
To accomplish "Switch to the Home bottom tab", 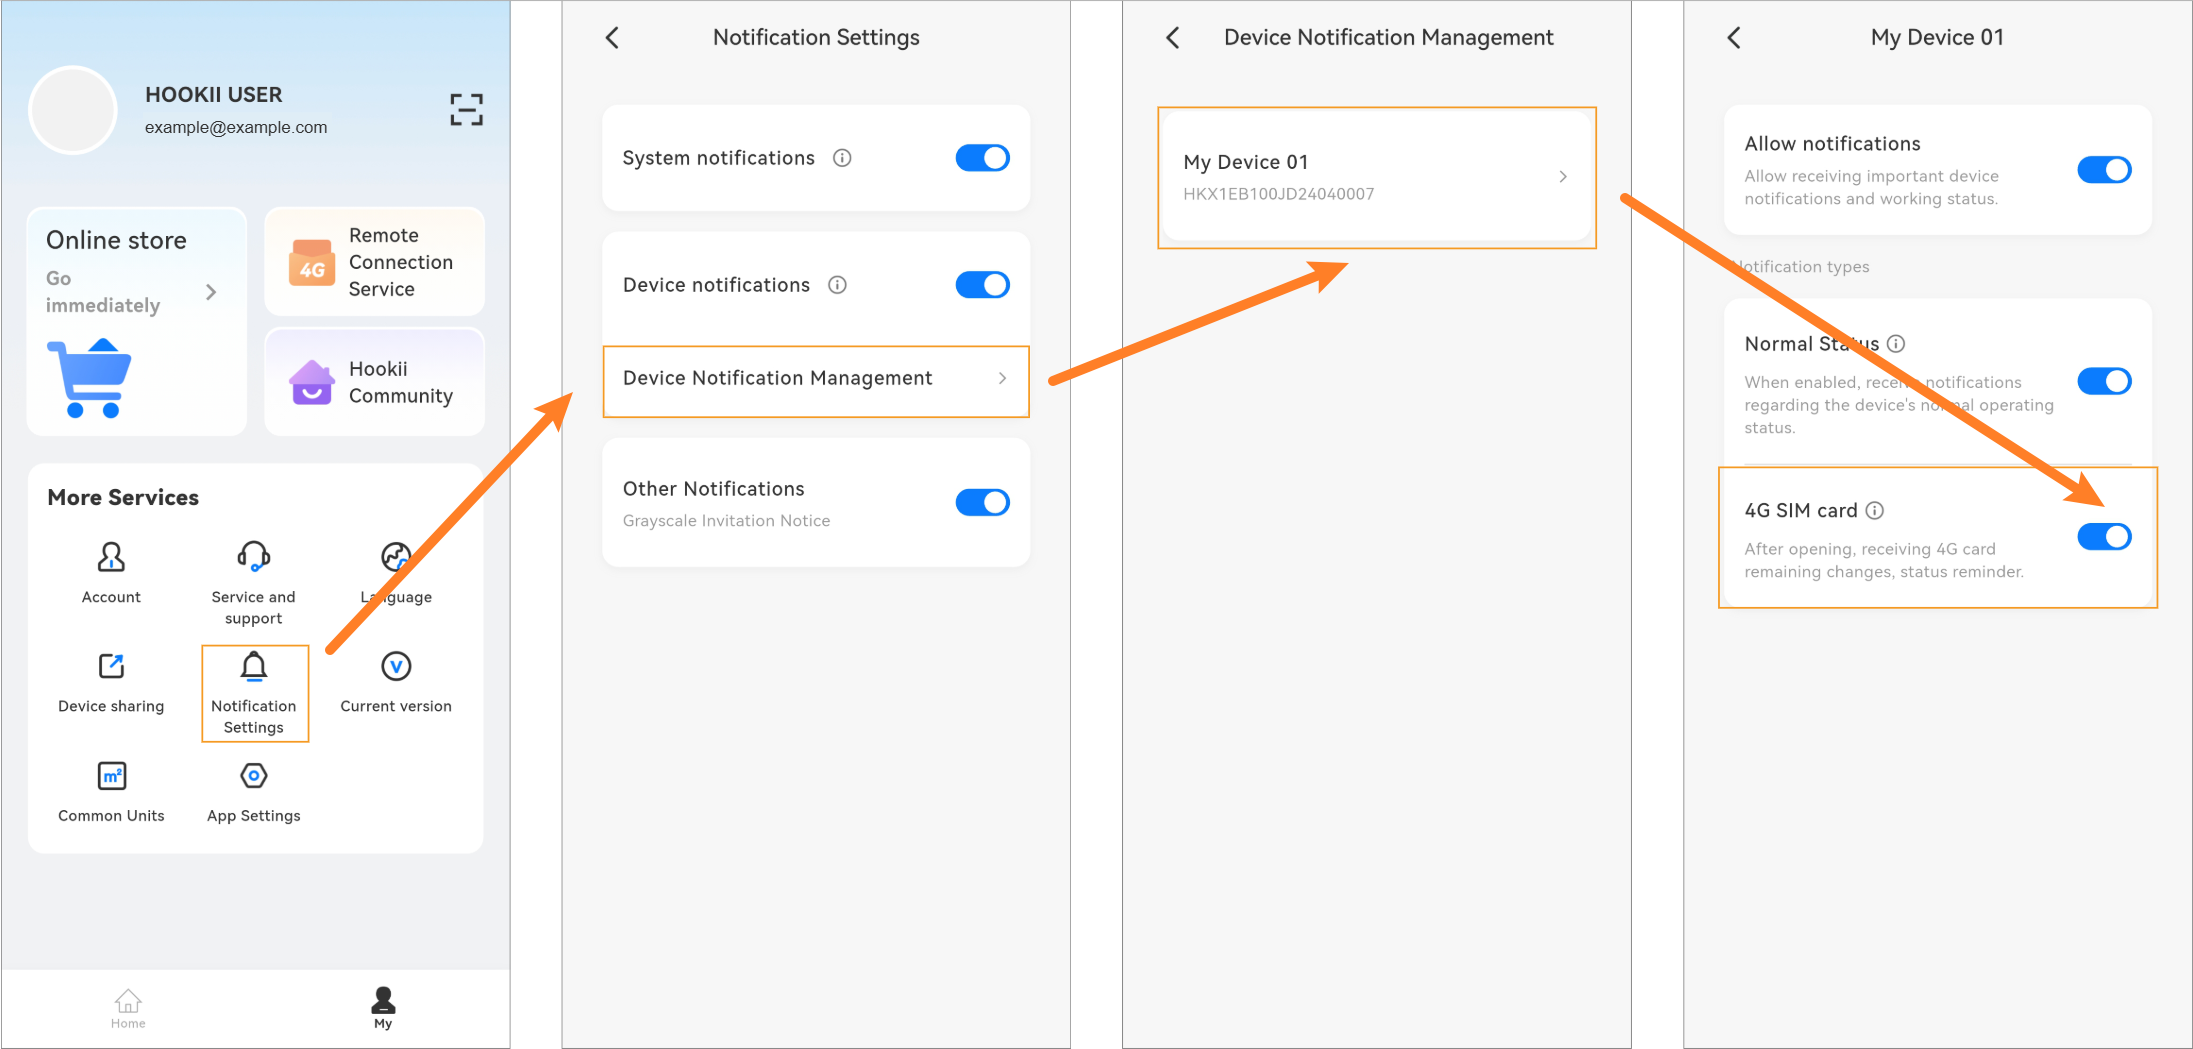I will 128,1008.
